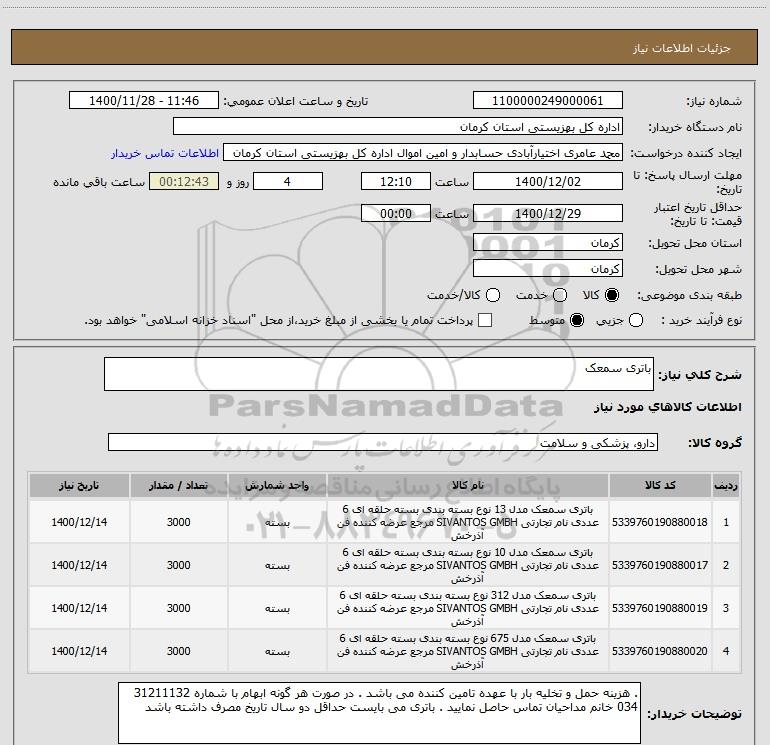The image size is (770, 745).
Task: Click the جزئیات اطلاعات نیاز header title
Action: pos(681,48)
